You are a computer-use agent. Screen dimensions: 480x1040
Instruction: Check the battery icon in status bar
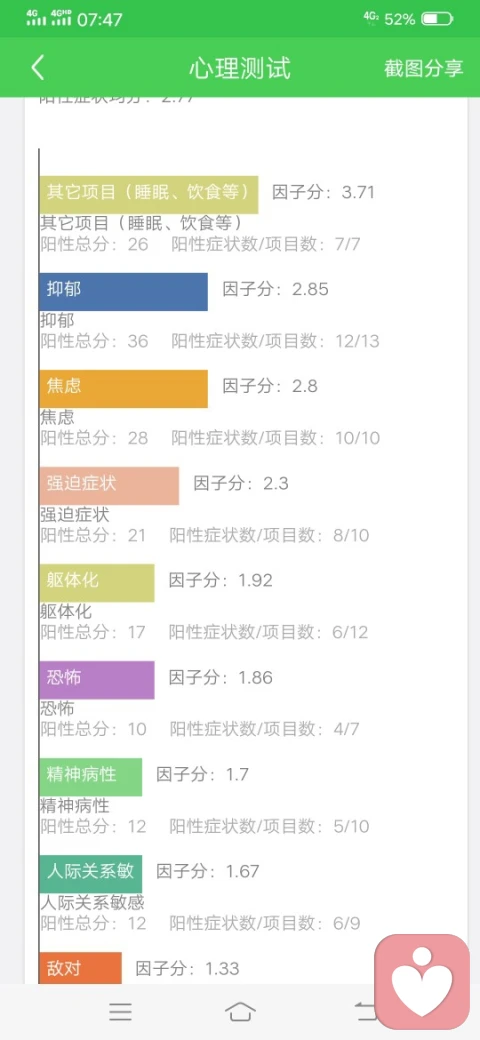pyautogui.click(x=438, y=19)
